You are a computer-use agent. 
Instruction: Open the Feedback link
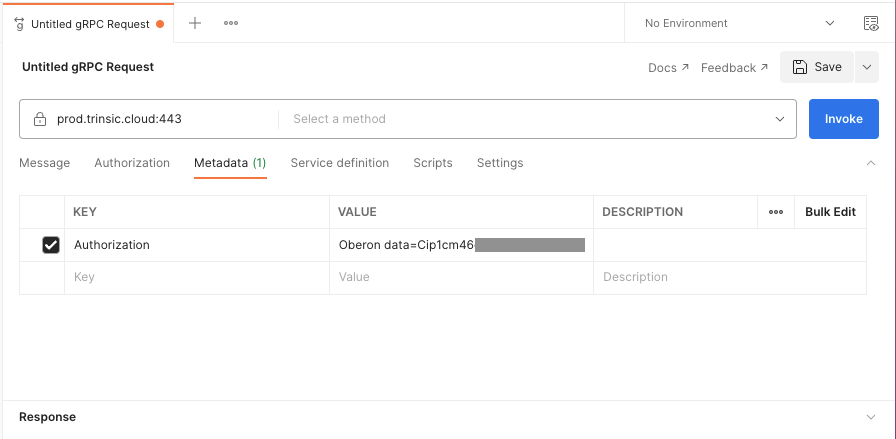734,67
